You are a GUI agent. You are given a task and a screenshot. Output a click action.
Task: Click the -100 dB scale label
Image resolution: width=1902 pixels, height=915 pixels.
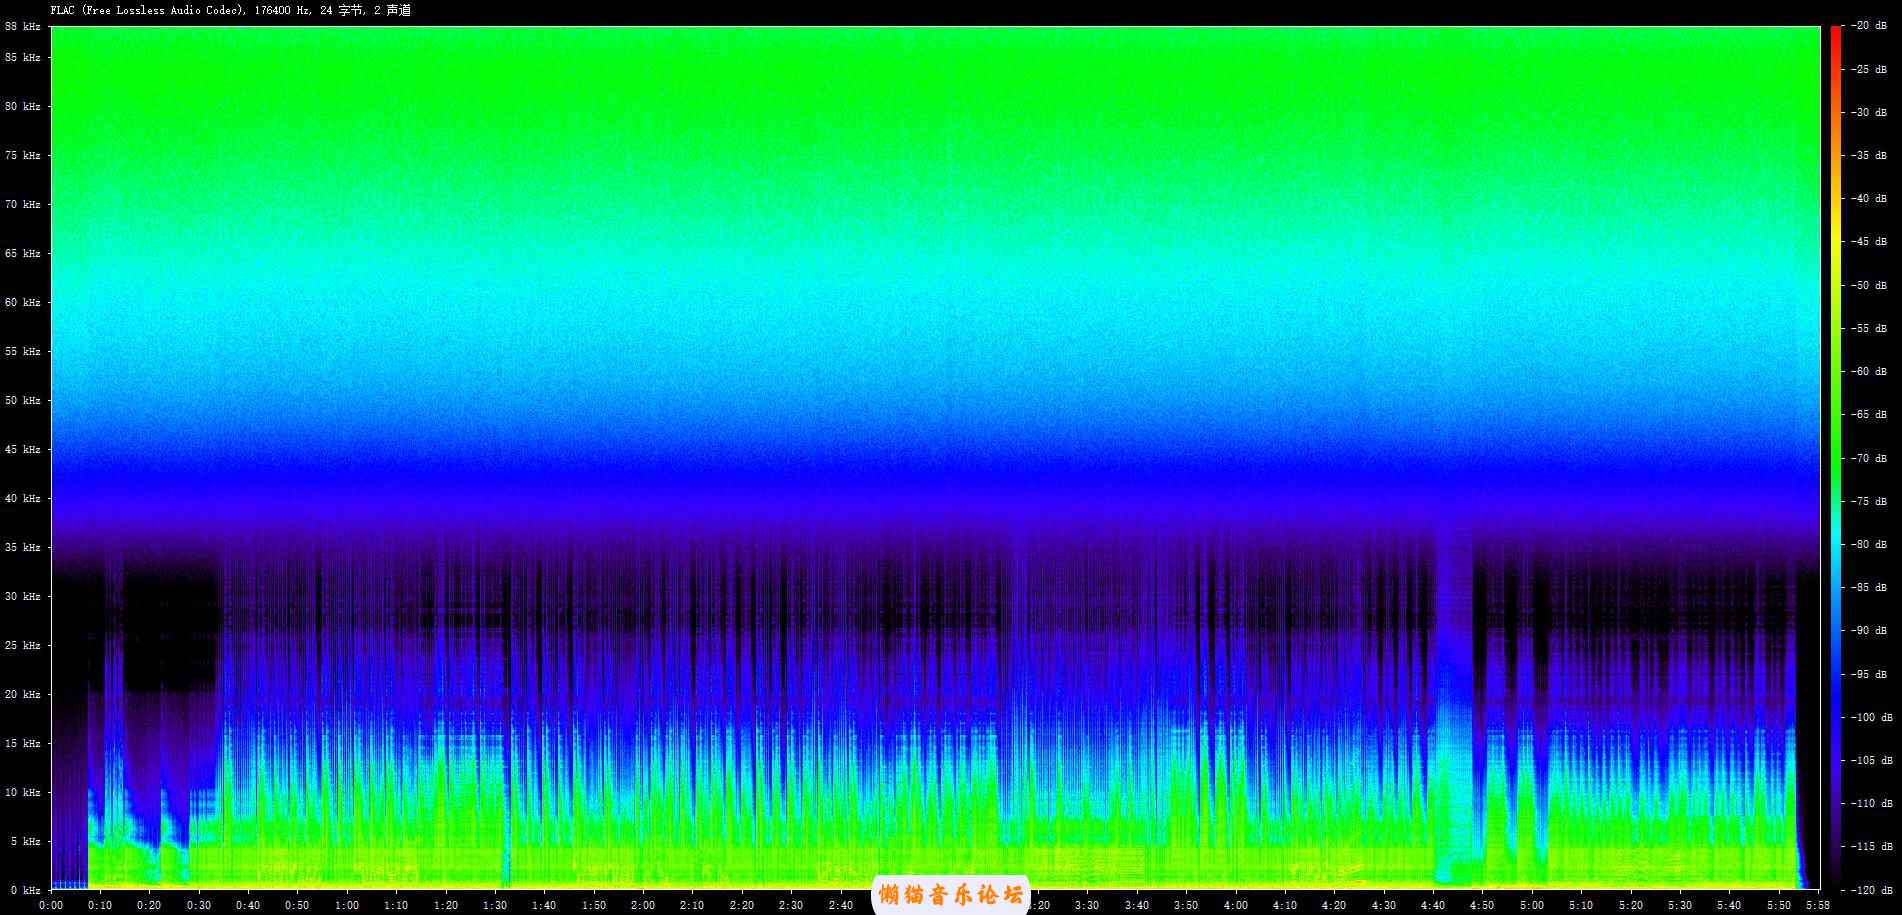point(1871,717)
